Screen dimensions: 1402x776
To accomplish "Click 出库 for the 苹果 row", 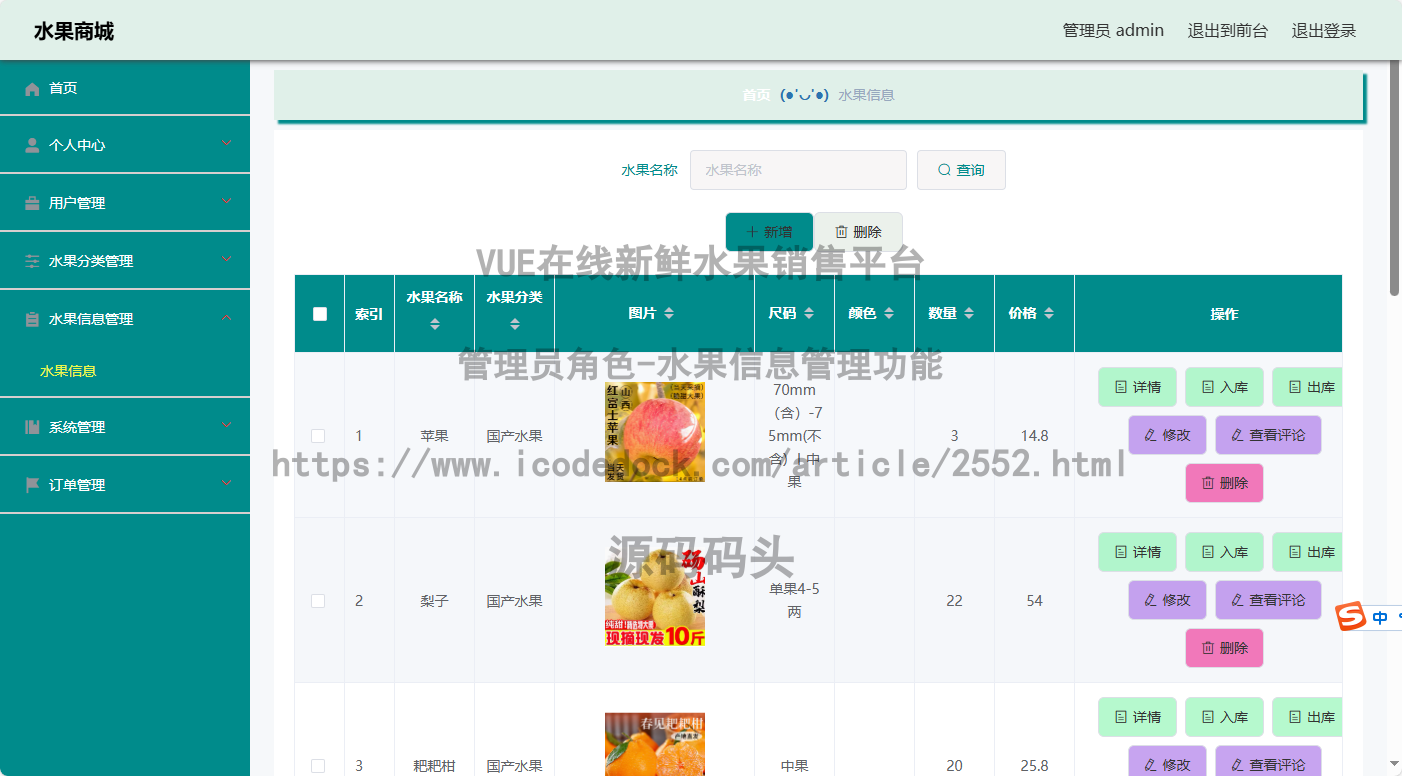I will click(x=1307, y=387).
